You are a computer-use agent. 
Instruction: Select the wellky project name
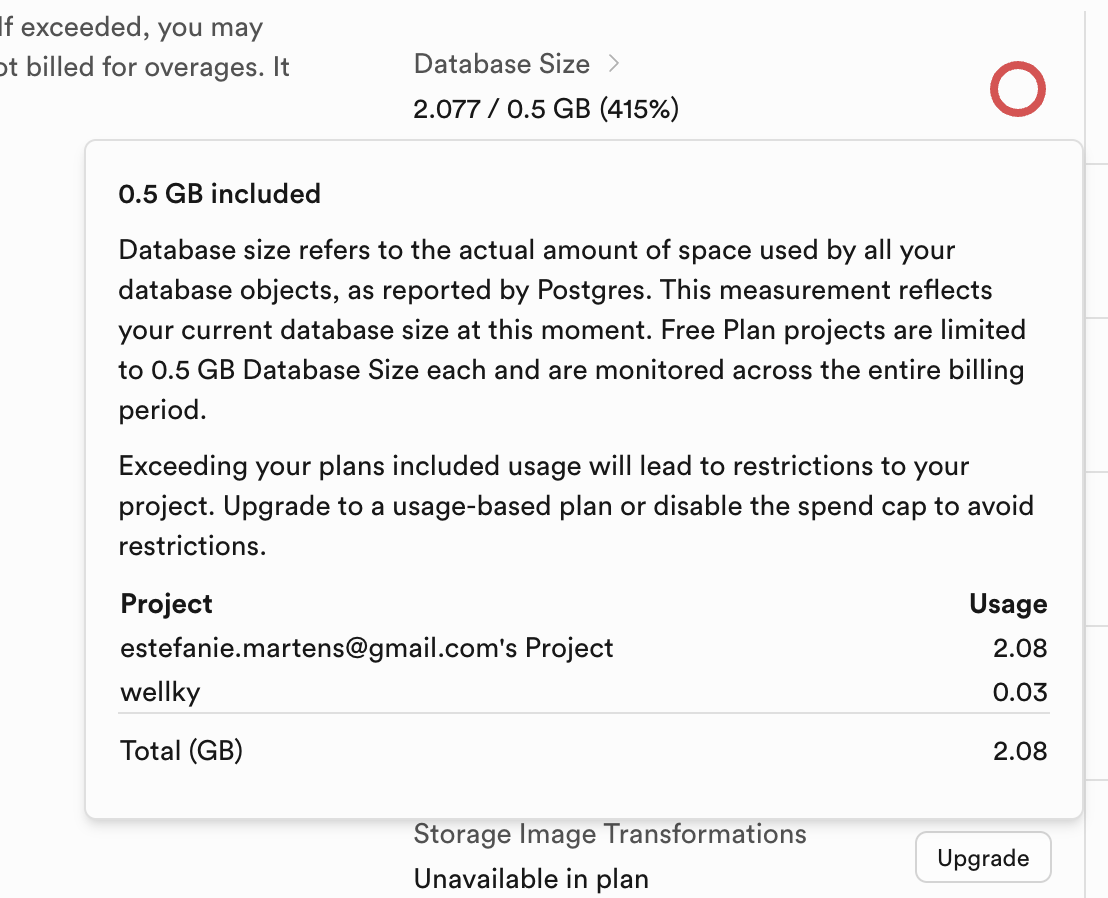click(x=160, y=692)
